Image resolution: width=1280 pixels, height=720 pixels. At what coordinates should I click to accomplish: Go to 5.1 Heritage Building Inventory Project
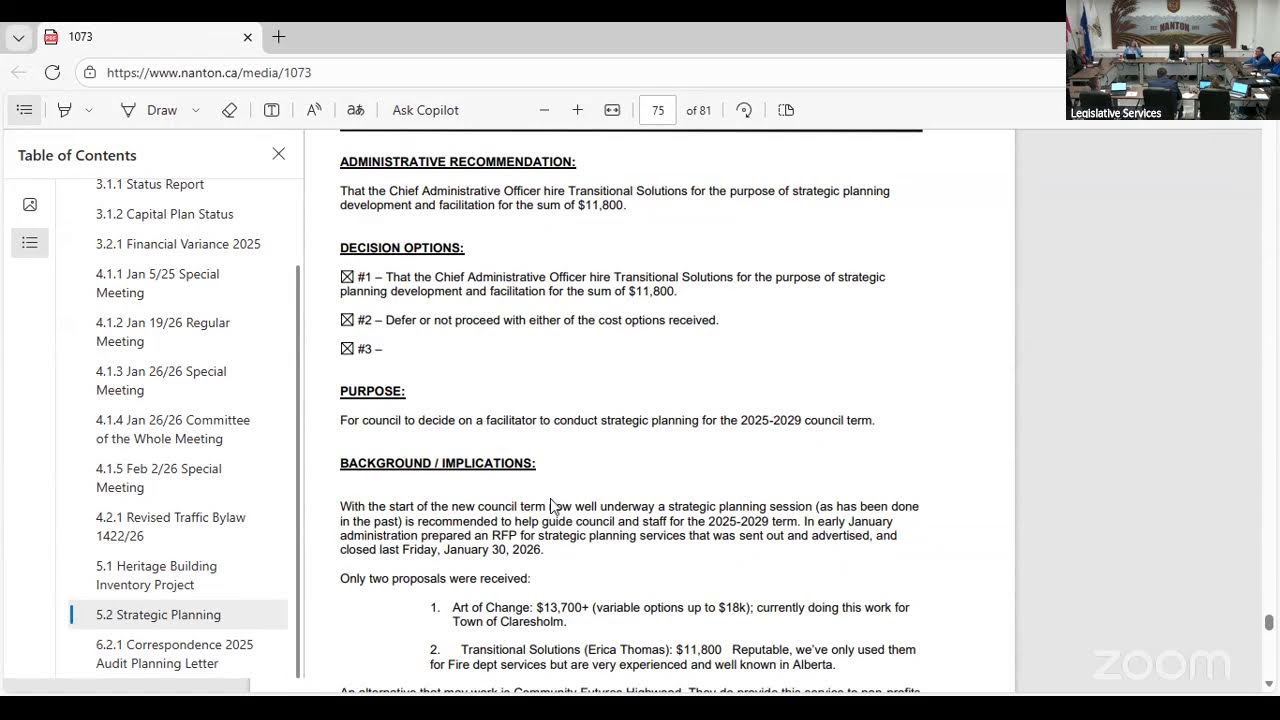pyautogui.click(x=156, y=575)
